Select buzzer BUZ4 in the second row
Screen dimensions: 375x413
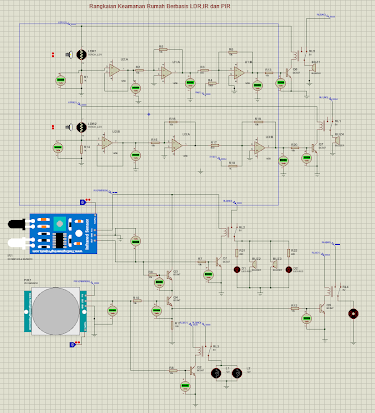click(x=338, y=140)
